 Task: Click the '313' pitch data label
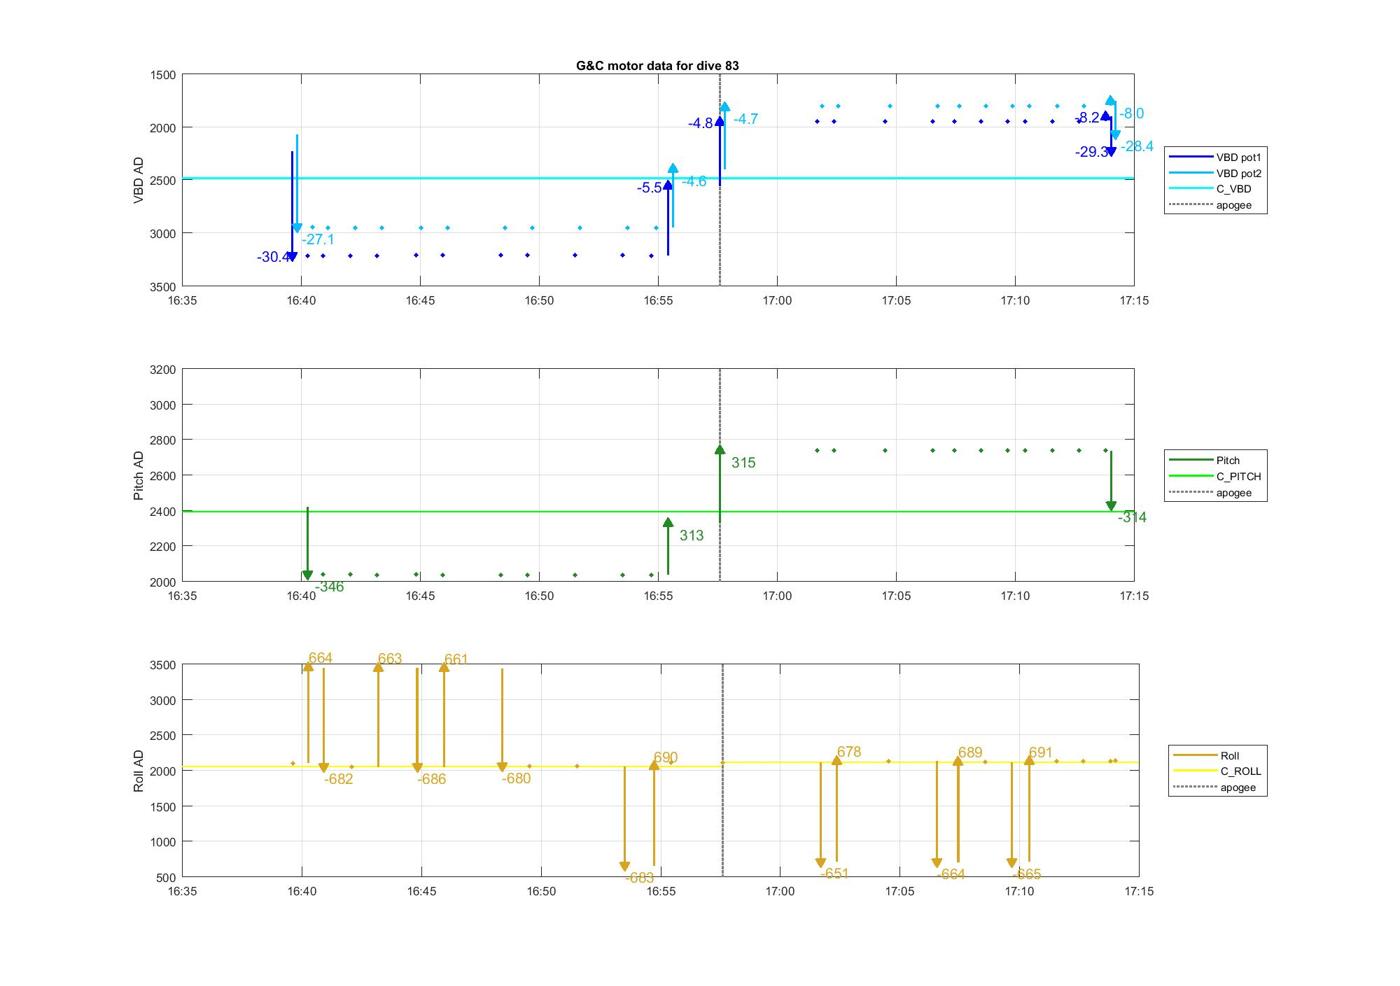point(691,535)
